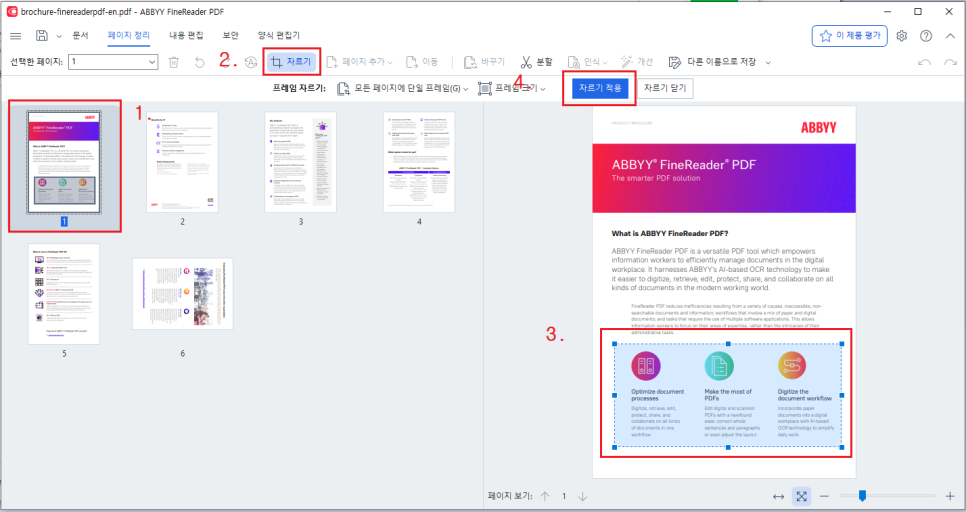
Task: Click the 프레임 자르기: label
Action: pyautogui.click(x=299, y=89)
